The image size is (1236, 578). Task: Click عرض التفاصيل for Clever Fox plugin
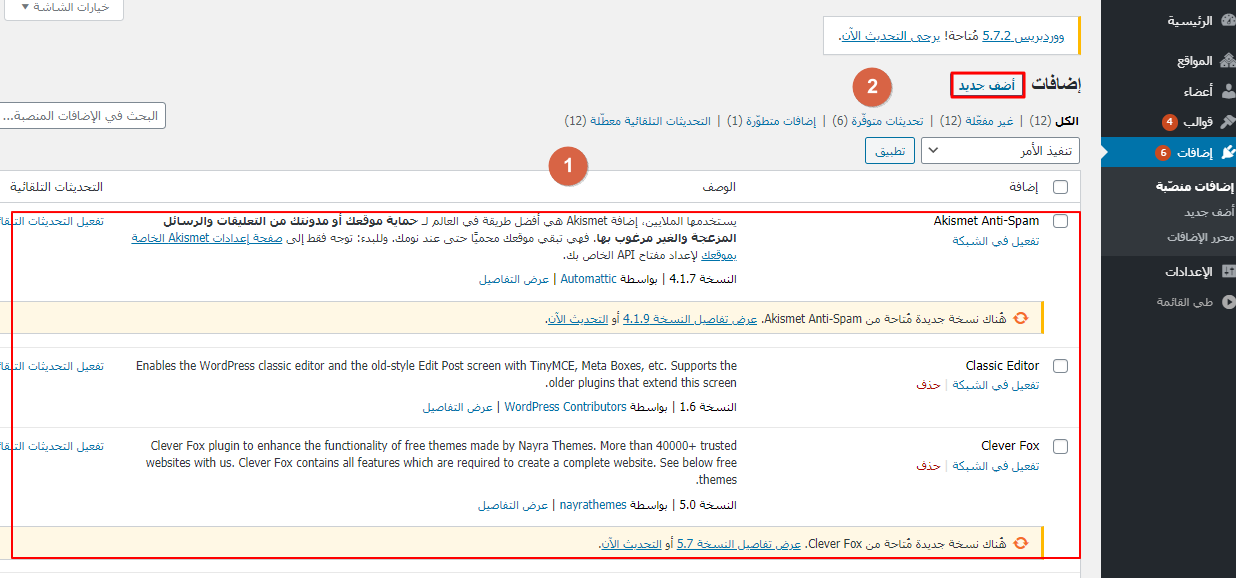pyautogui.click(x=513, y=506)
